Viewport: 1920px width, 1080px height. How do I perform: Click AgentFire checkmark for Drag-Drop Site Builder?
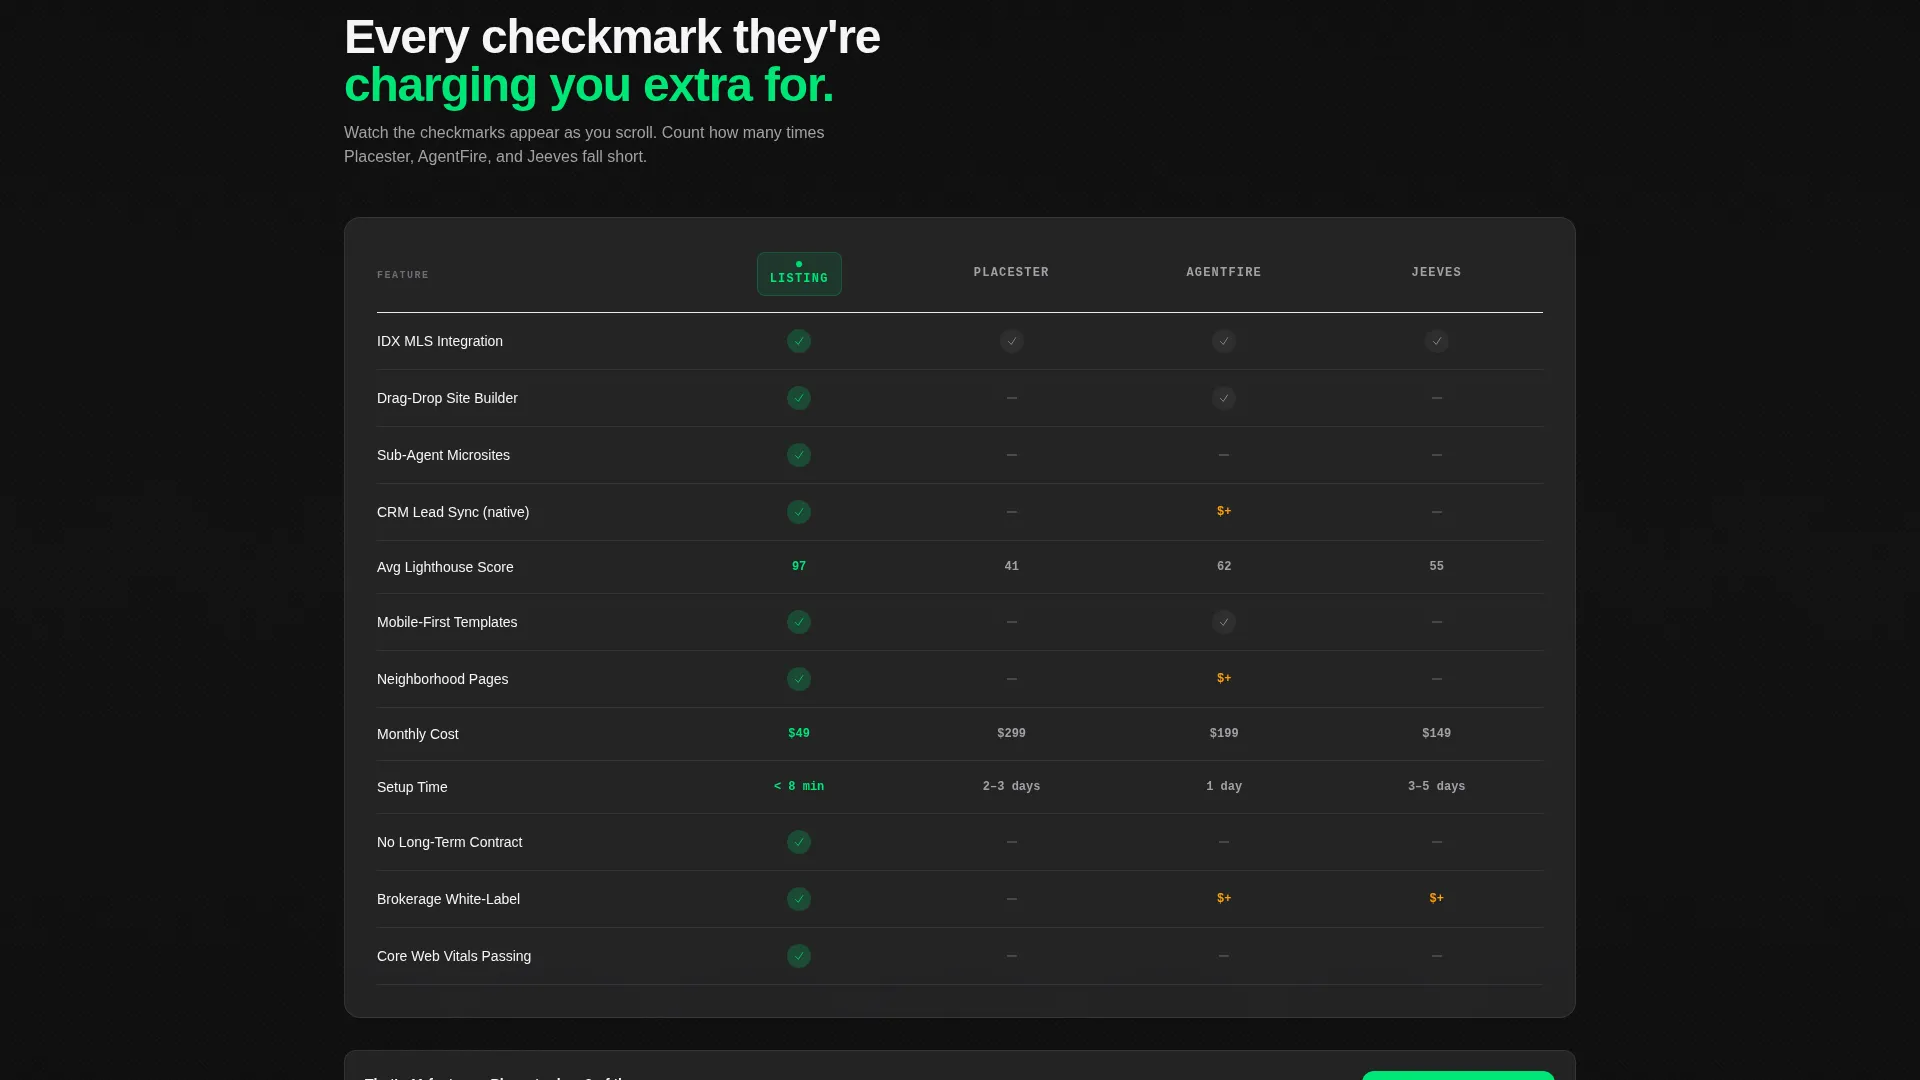click(x=1224, y=398)
